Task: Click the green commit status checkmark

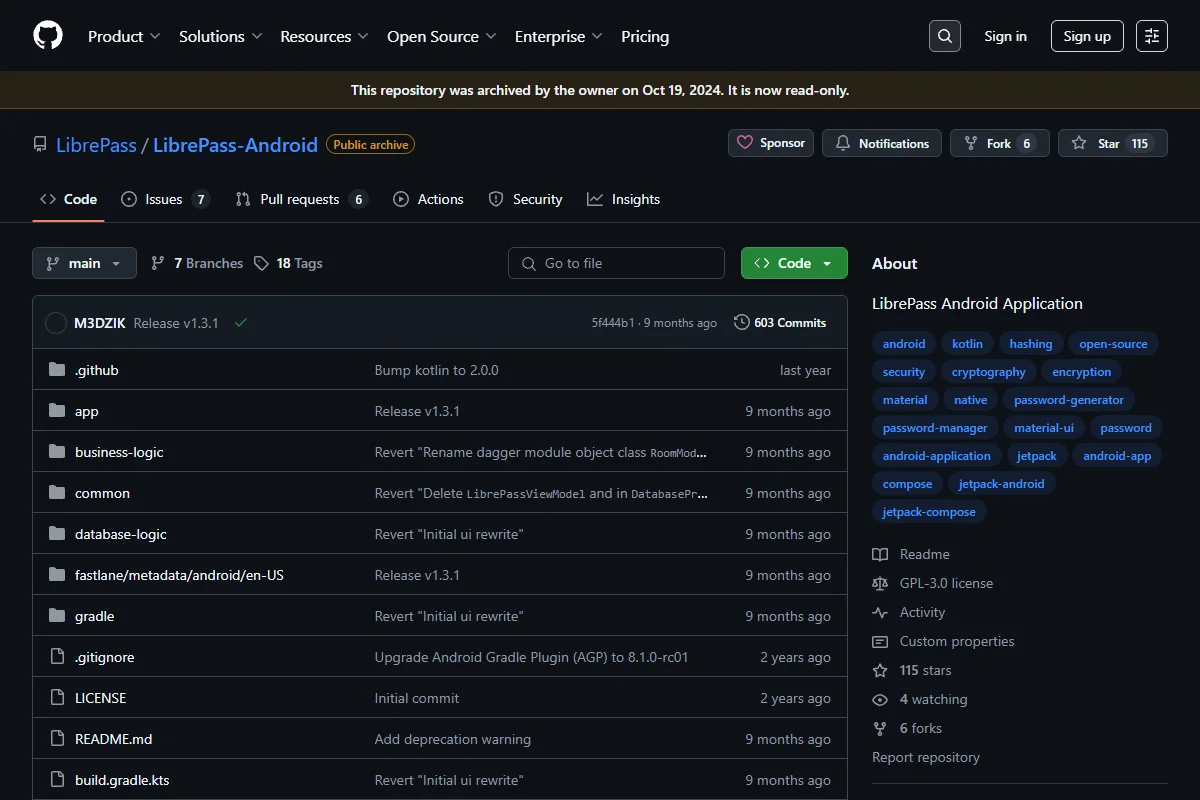Action: click(x=241, y=323)
